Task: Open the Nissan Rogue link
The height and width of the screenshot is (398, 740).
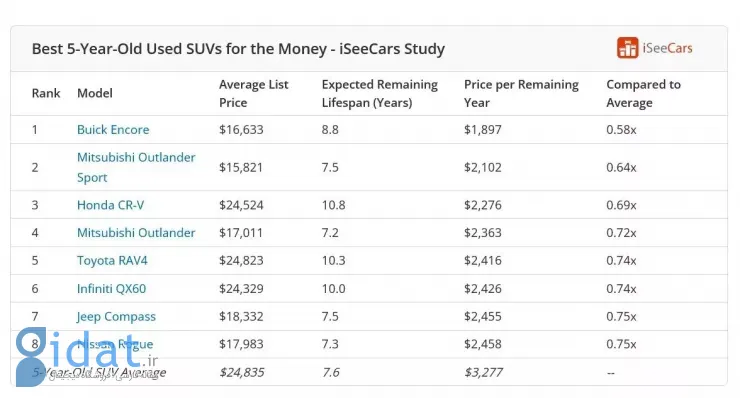Action: pyautogui.click(x=115, y=344)
